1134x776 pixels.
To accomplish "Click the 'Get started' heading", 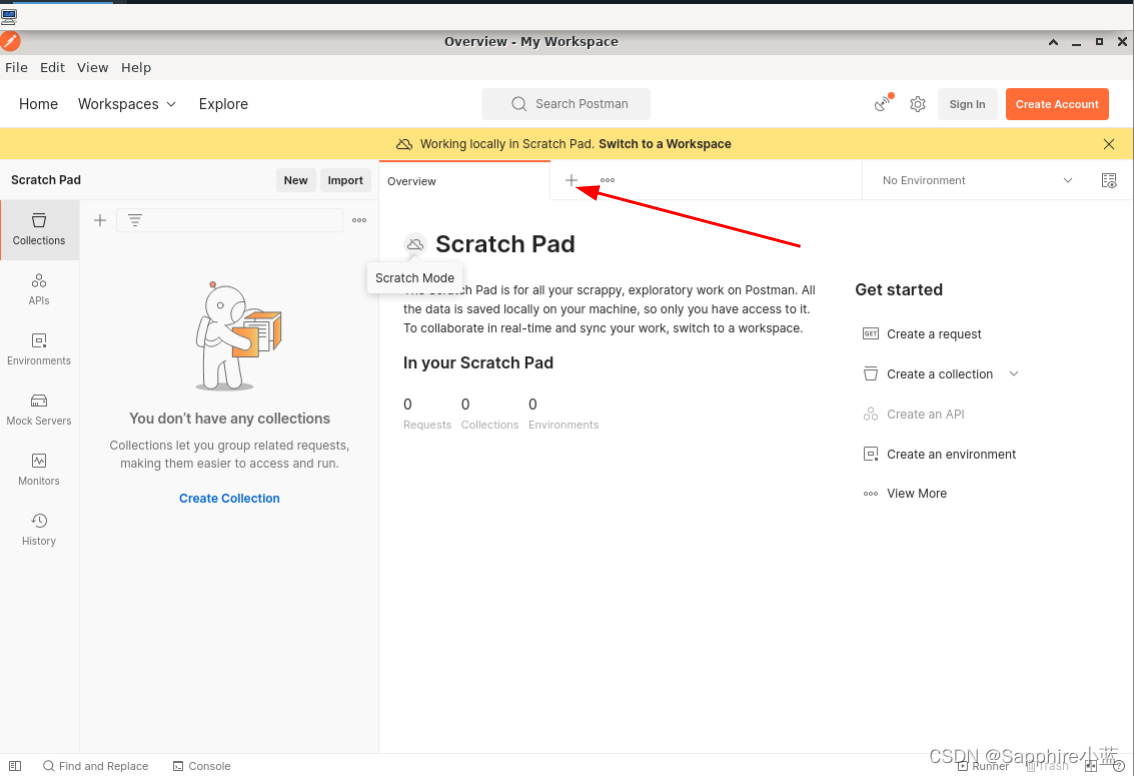I will point(899,290).
